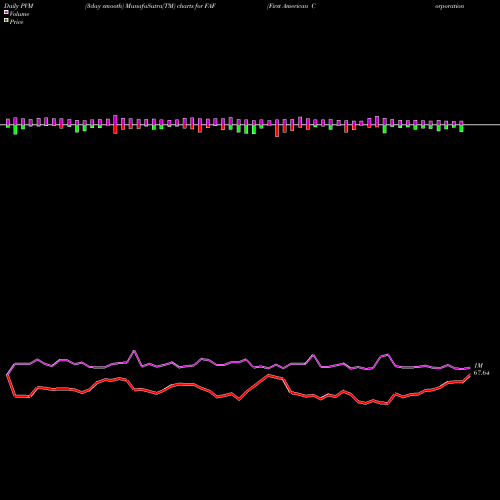The image size is (500, 500).
Task: Click the Price legend color swatch
Action: click(6, 21)
